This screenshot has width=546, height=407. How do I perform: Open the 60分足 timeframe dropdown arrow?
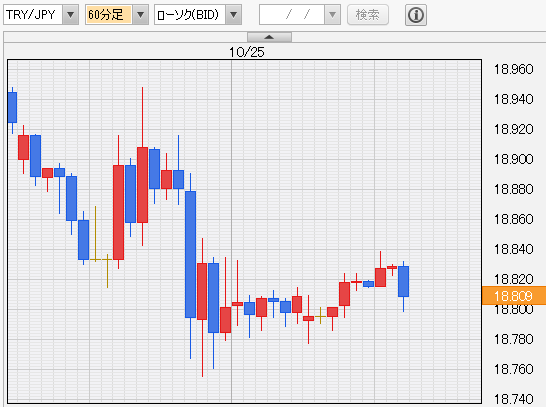[140, 15]
